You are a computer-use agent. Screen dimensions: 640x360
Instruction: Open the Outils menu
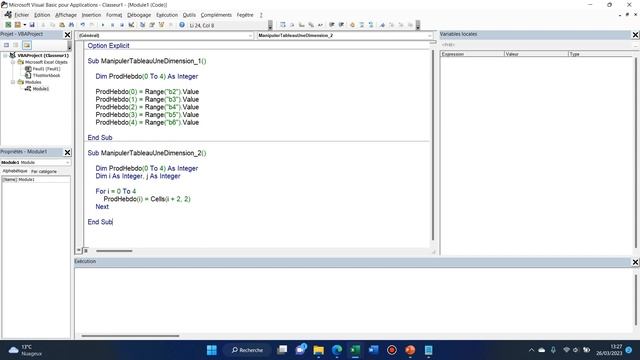[189, 15]
